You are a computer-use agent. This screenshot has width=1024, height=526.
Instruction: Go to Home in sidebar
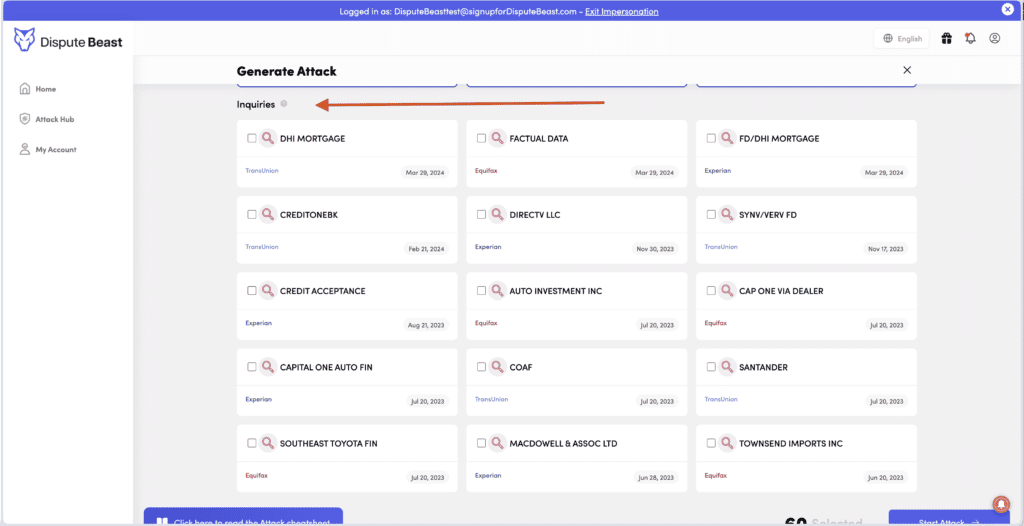[x=45, y=89]
